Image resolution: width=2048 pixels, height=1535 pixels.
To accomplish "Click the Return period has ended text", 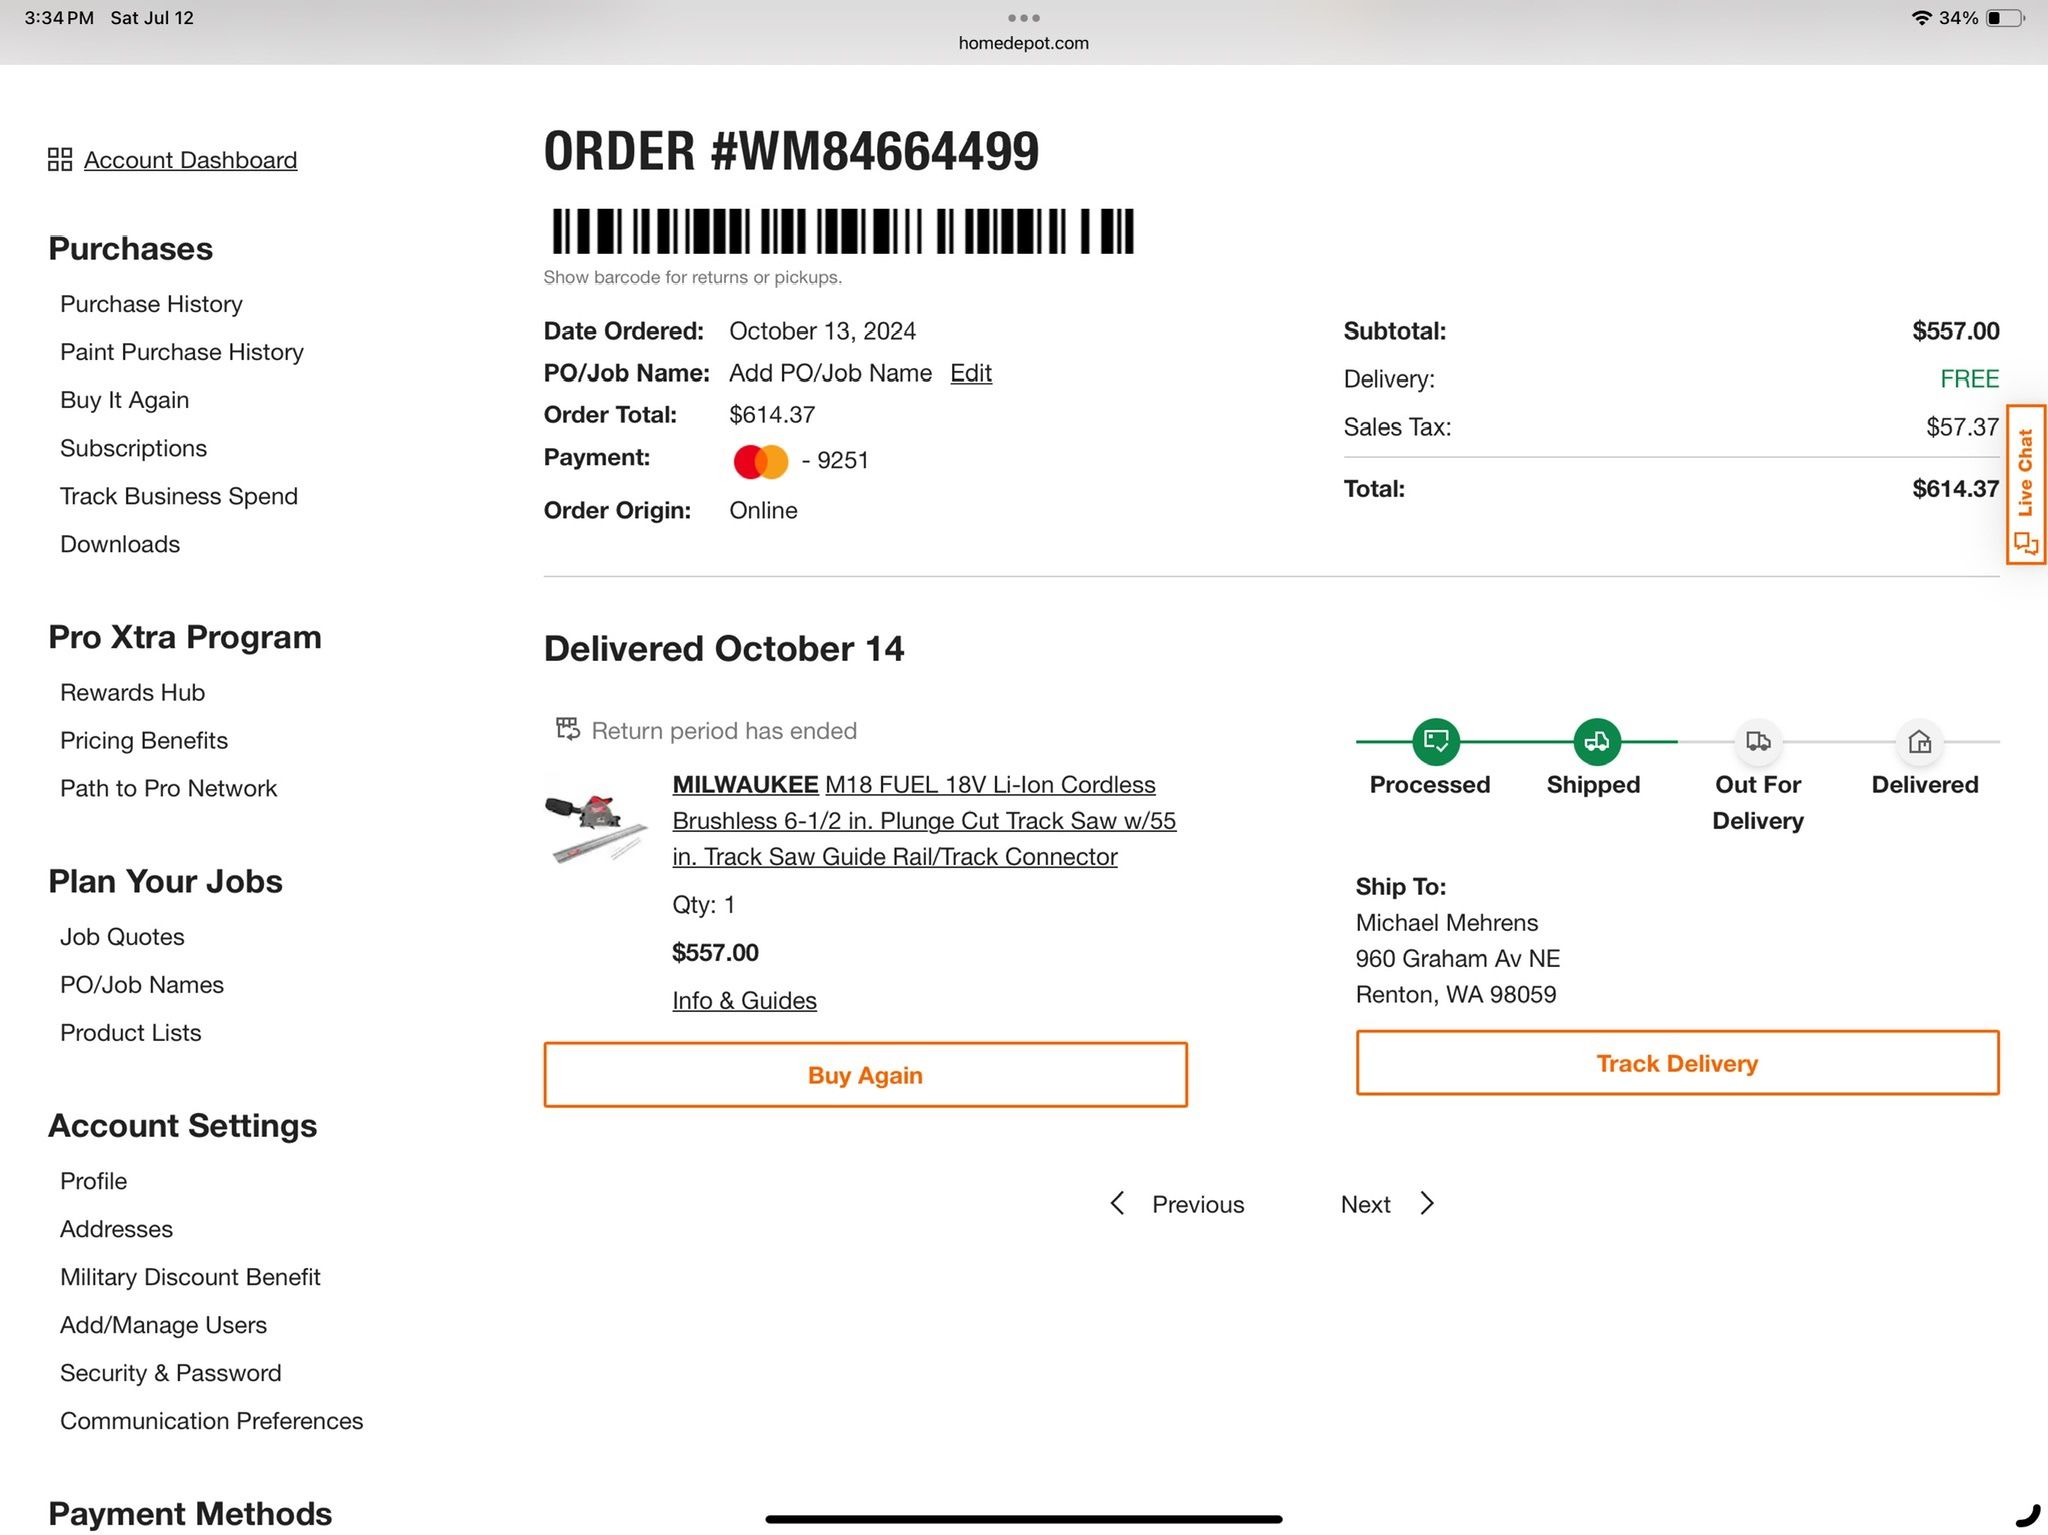I will [724, 731].
